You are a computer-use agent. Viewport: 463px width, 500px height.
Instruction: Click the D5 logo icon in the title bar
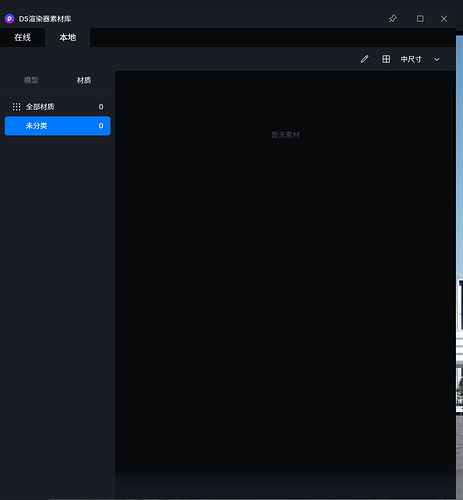[x=9, y=19]
